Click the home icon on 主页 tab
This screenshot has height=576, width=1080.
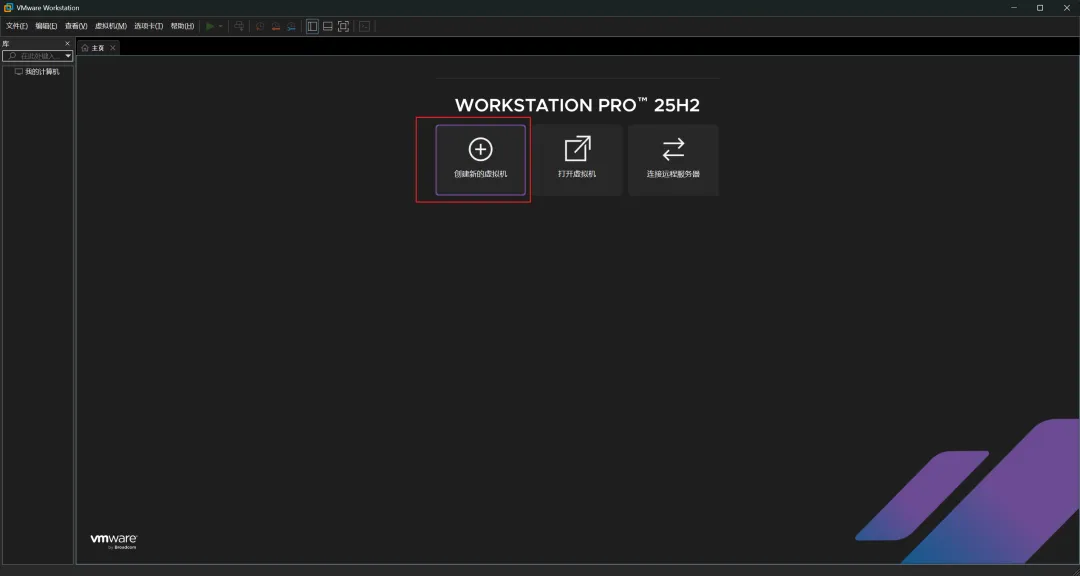click(85, 48)
